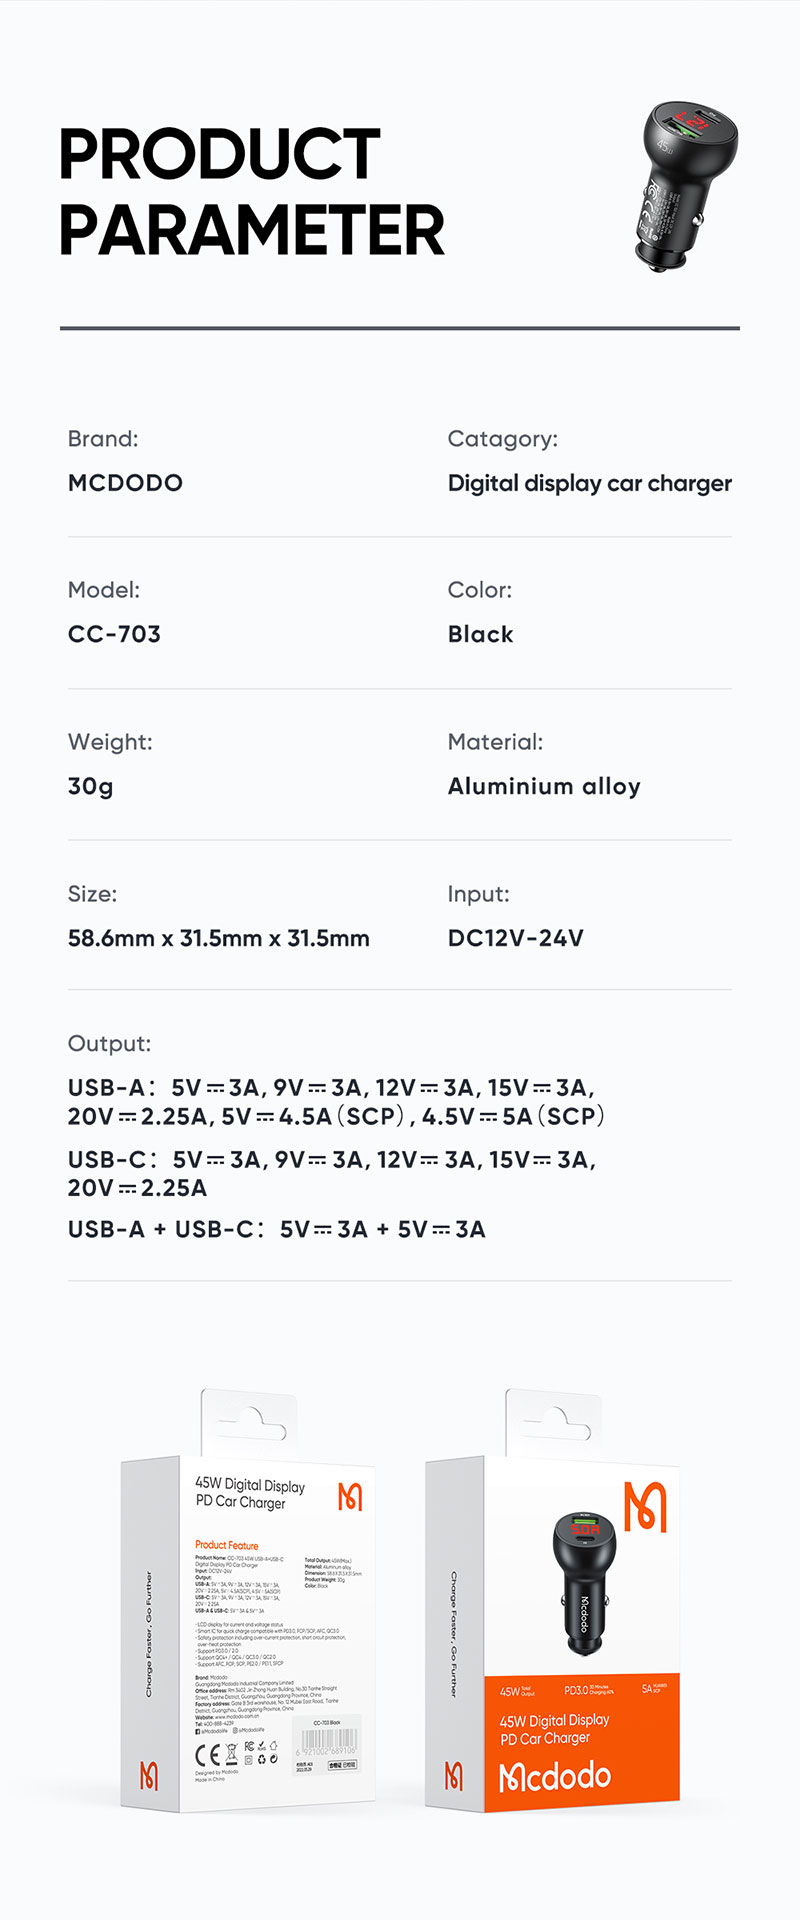Click the MCDODO brand value
The height and width of the screenshot is (1920, 800).
click(x=125, y=483)
